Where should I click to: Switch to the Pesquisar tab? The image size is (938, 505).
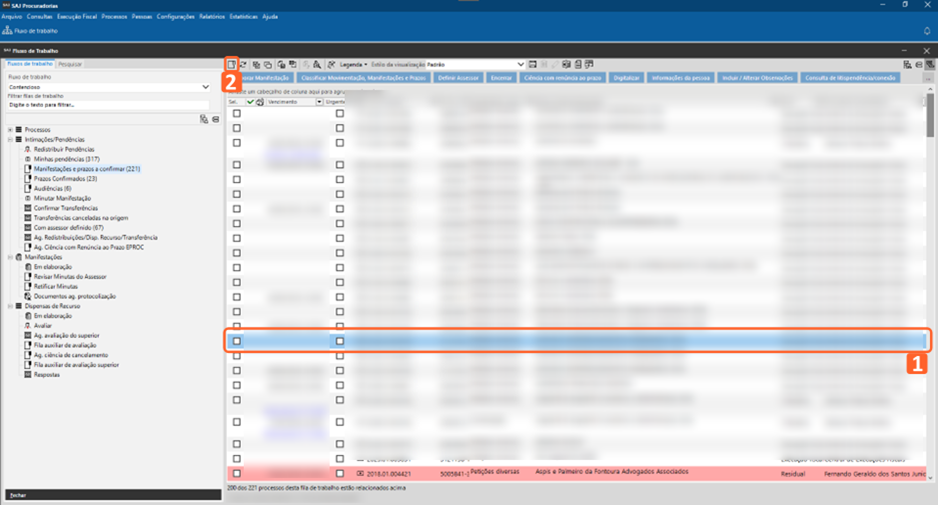click(70, 64)
